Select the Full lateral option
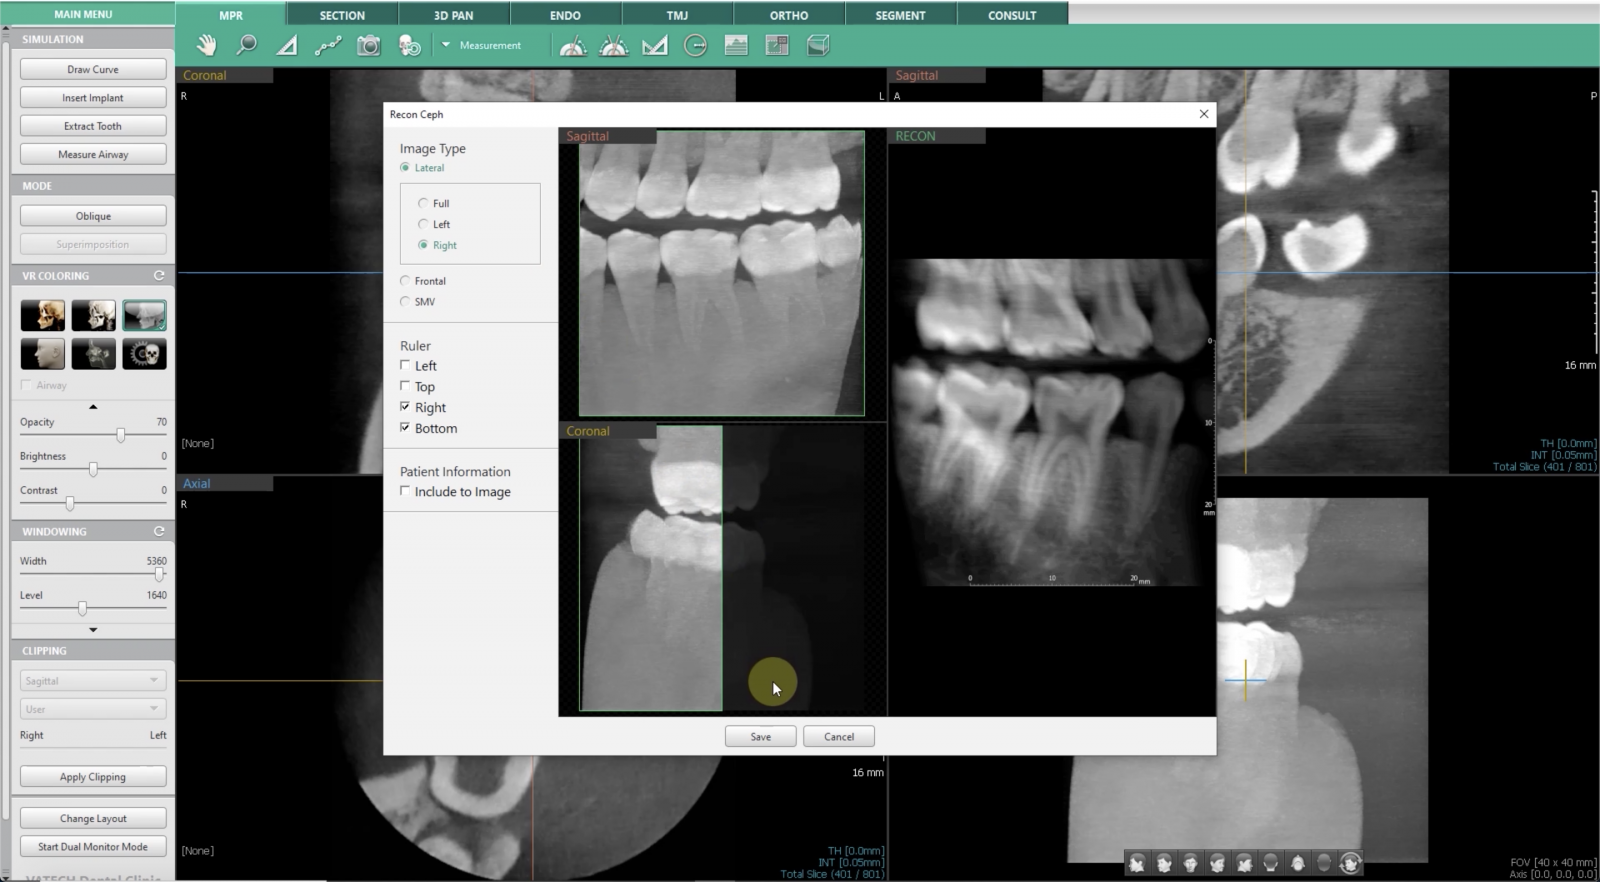The image size is (1600, 882). click(423, 203)
